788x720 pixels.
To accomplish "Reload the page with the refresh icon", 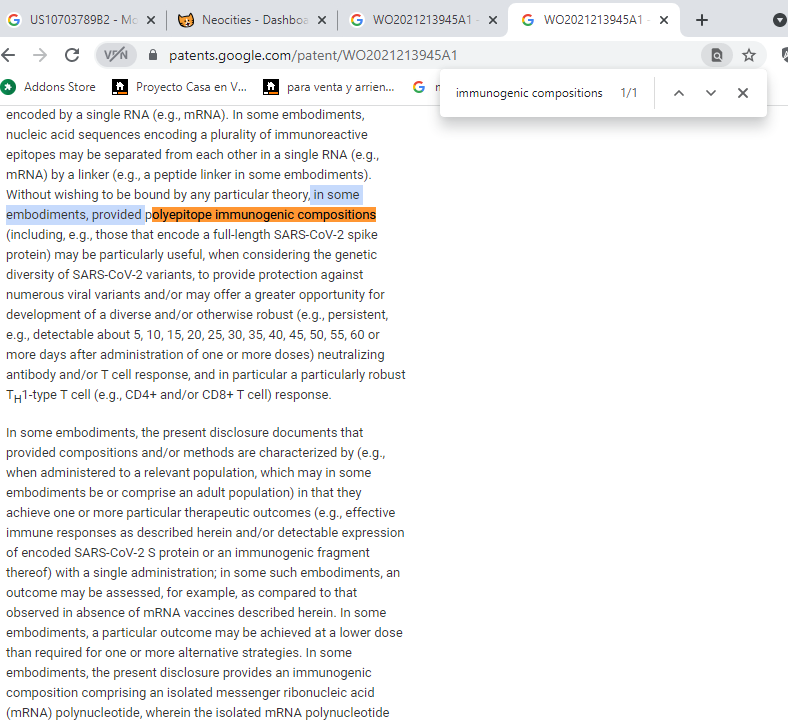I will (71, 55).
